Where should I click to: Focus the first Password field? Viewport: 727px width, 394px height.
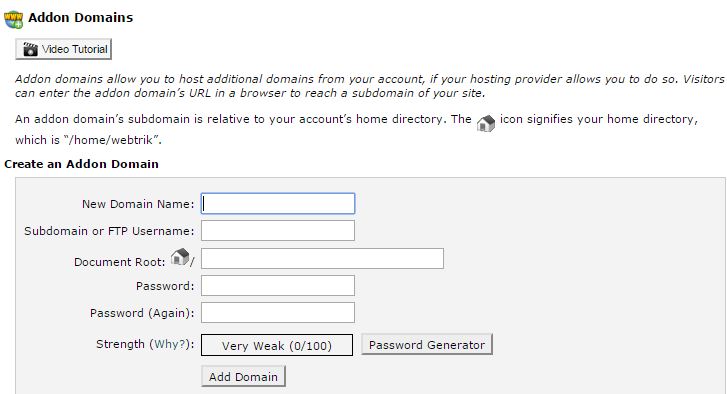[278, 286]
